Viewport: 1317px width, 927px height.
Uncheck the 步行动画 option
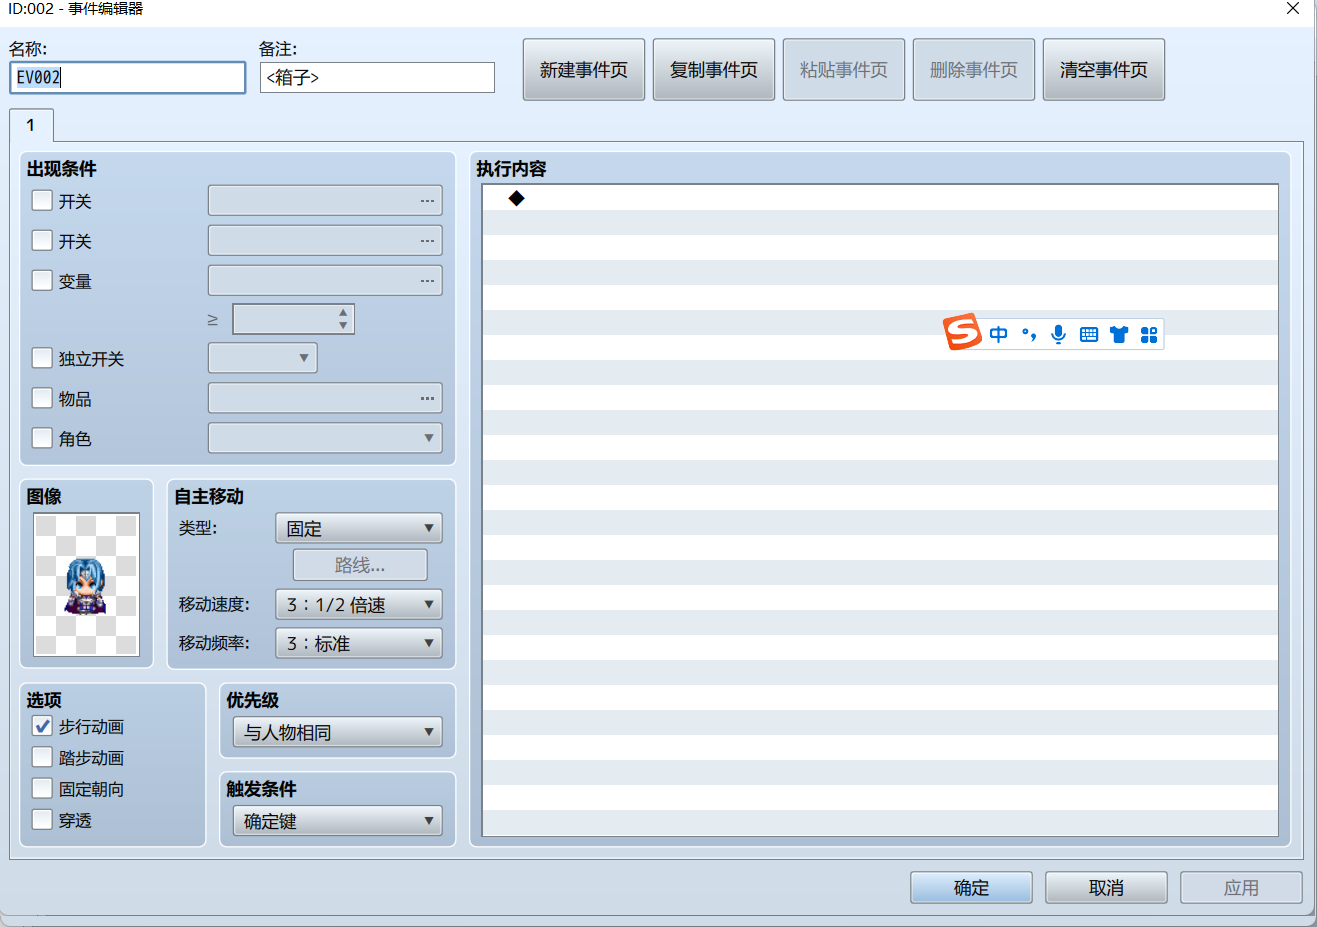(x=42, y=725)
